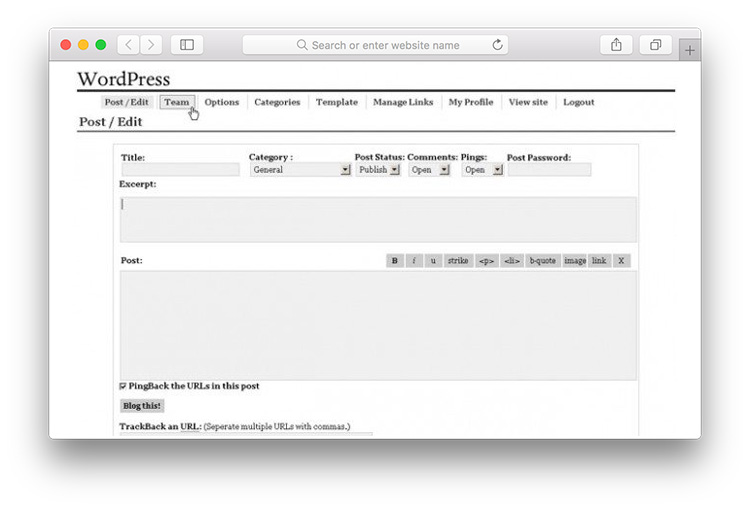Click the green fullscreen window button
This screenshot has height=509, width=750.
[101, 45]
